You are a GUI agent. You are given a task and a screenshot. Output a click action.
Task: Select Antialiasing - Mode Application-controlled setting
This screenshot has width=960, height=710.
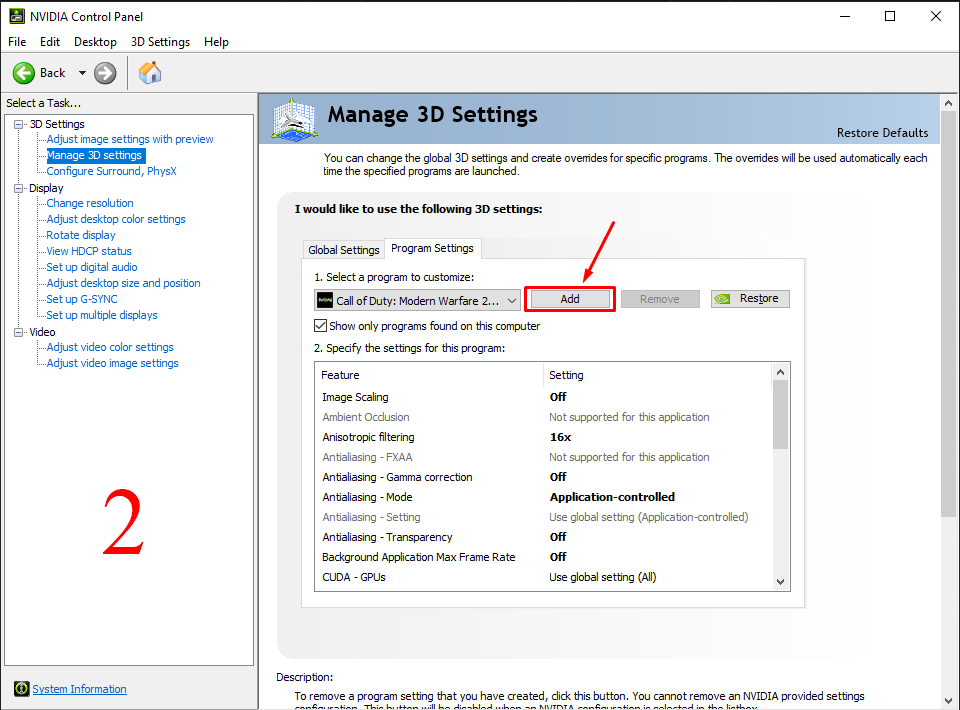[612, 497]
